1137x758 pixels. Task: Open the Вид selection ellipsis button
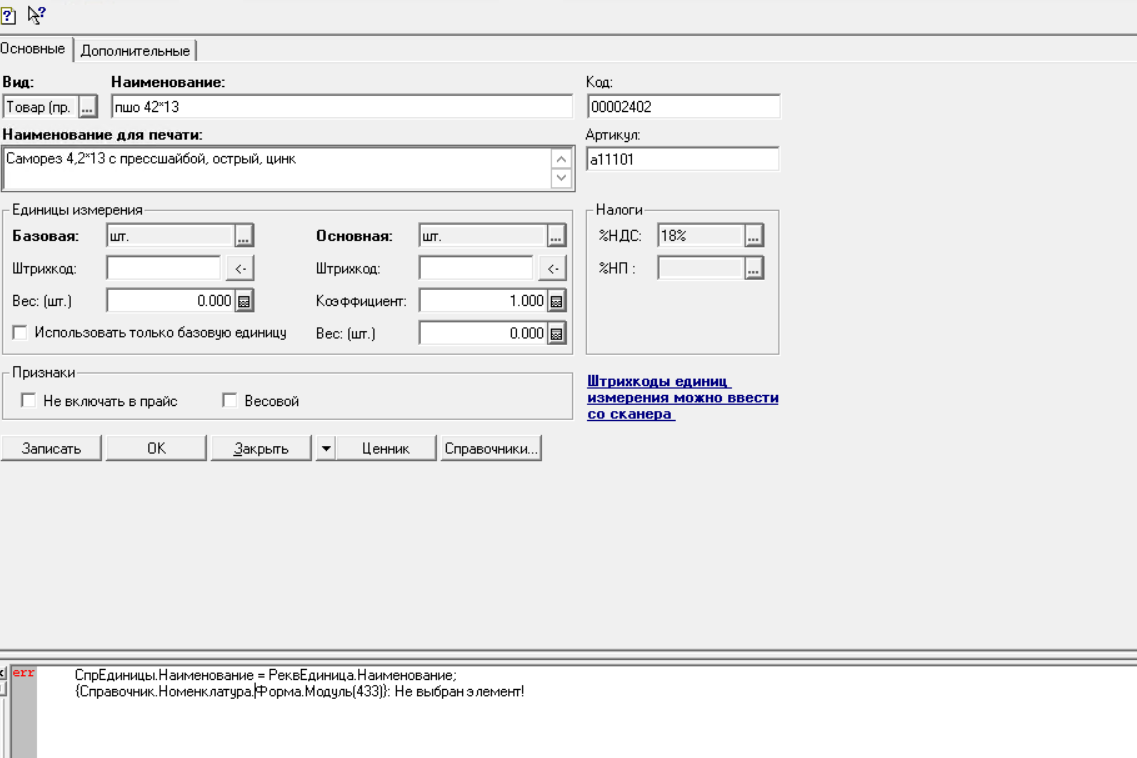87,107
